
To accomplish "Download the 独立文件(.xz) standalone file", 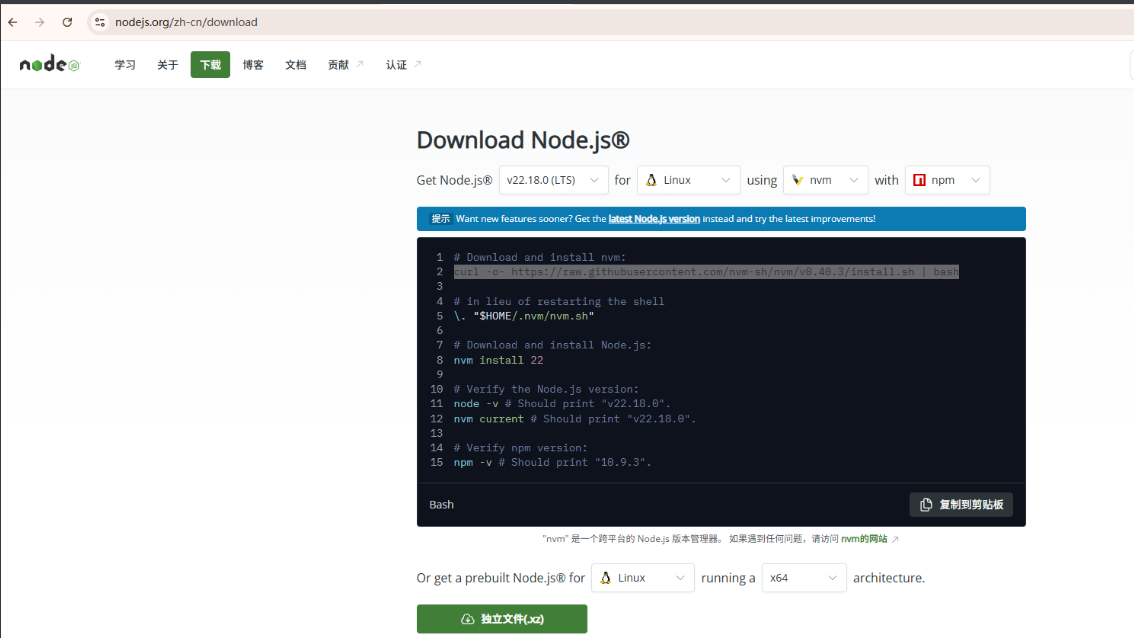I will [502, 619].
